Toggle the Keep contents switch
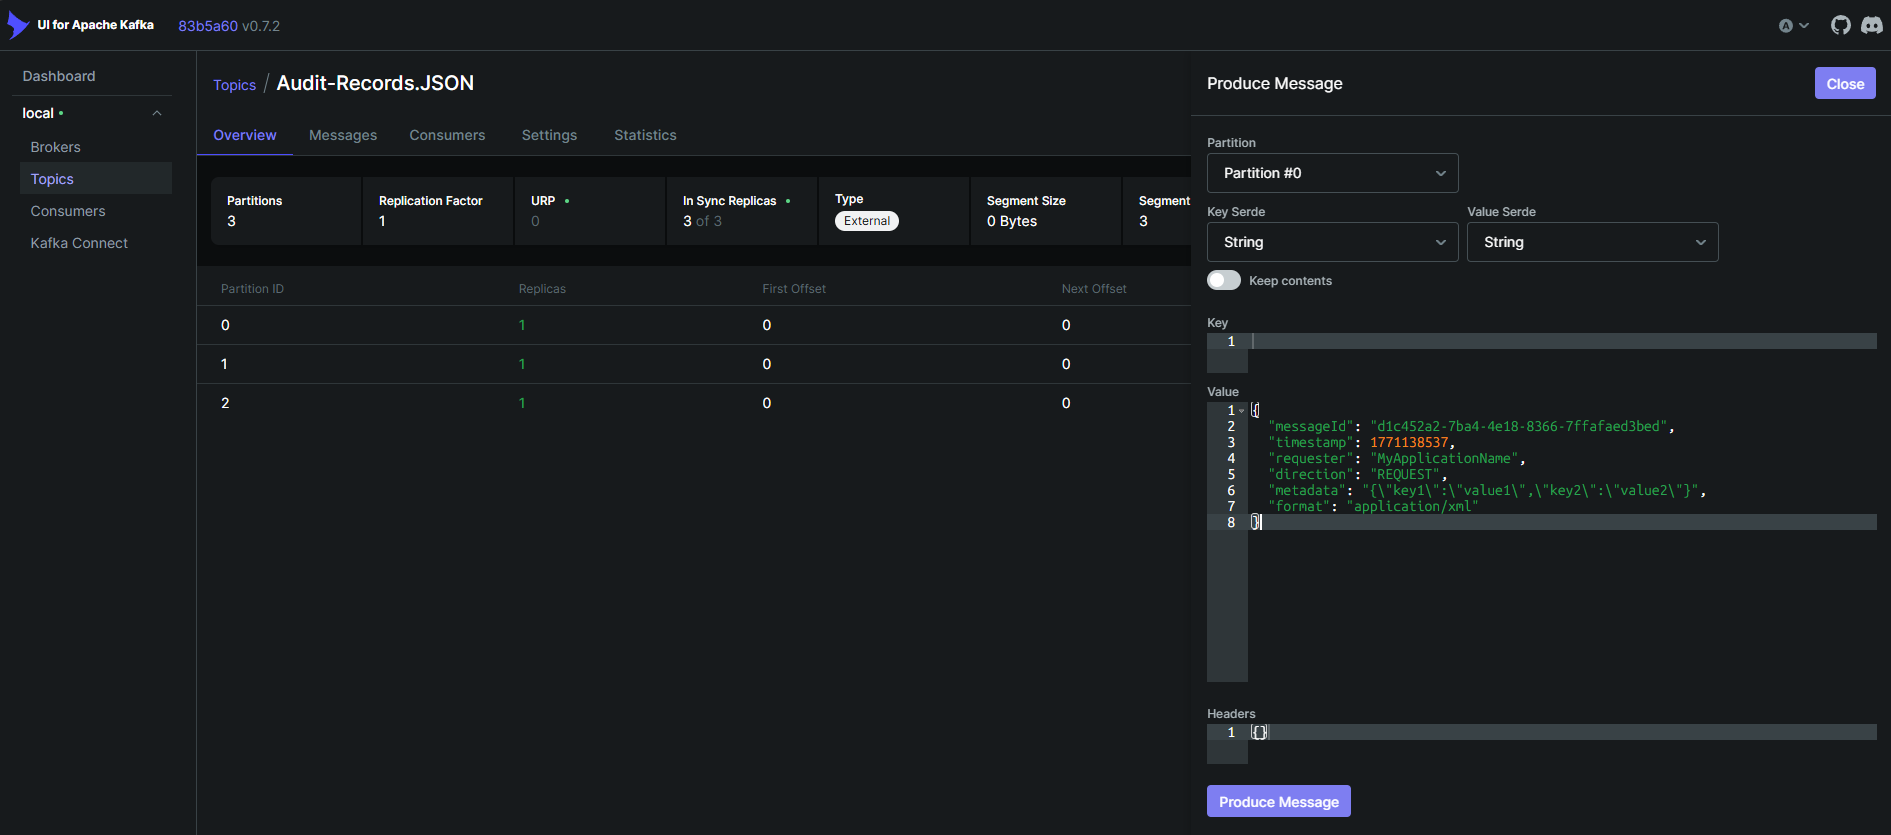This screenshot has width=1891, height=835. (1223, 281)
